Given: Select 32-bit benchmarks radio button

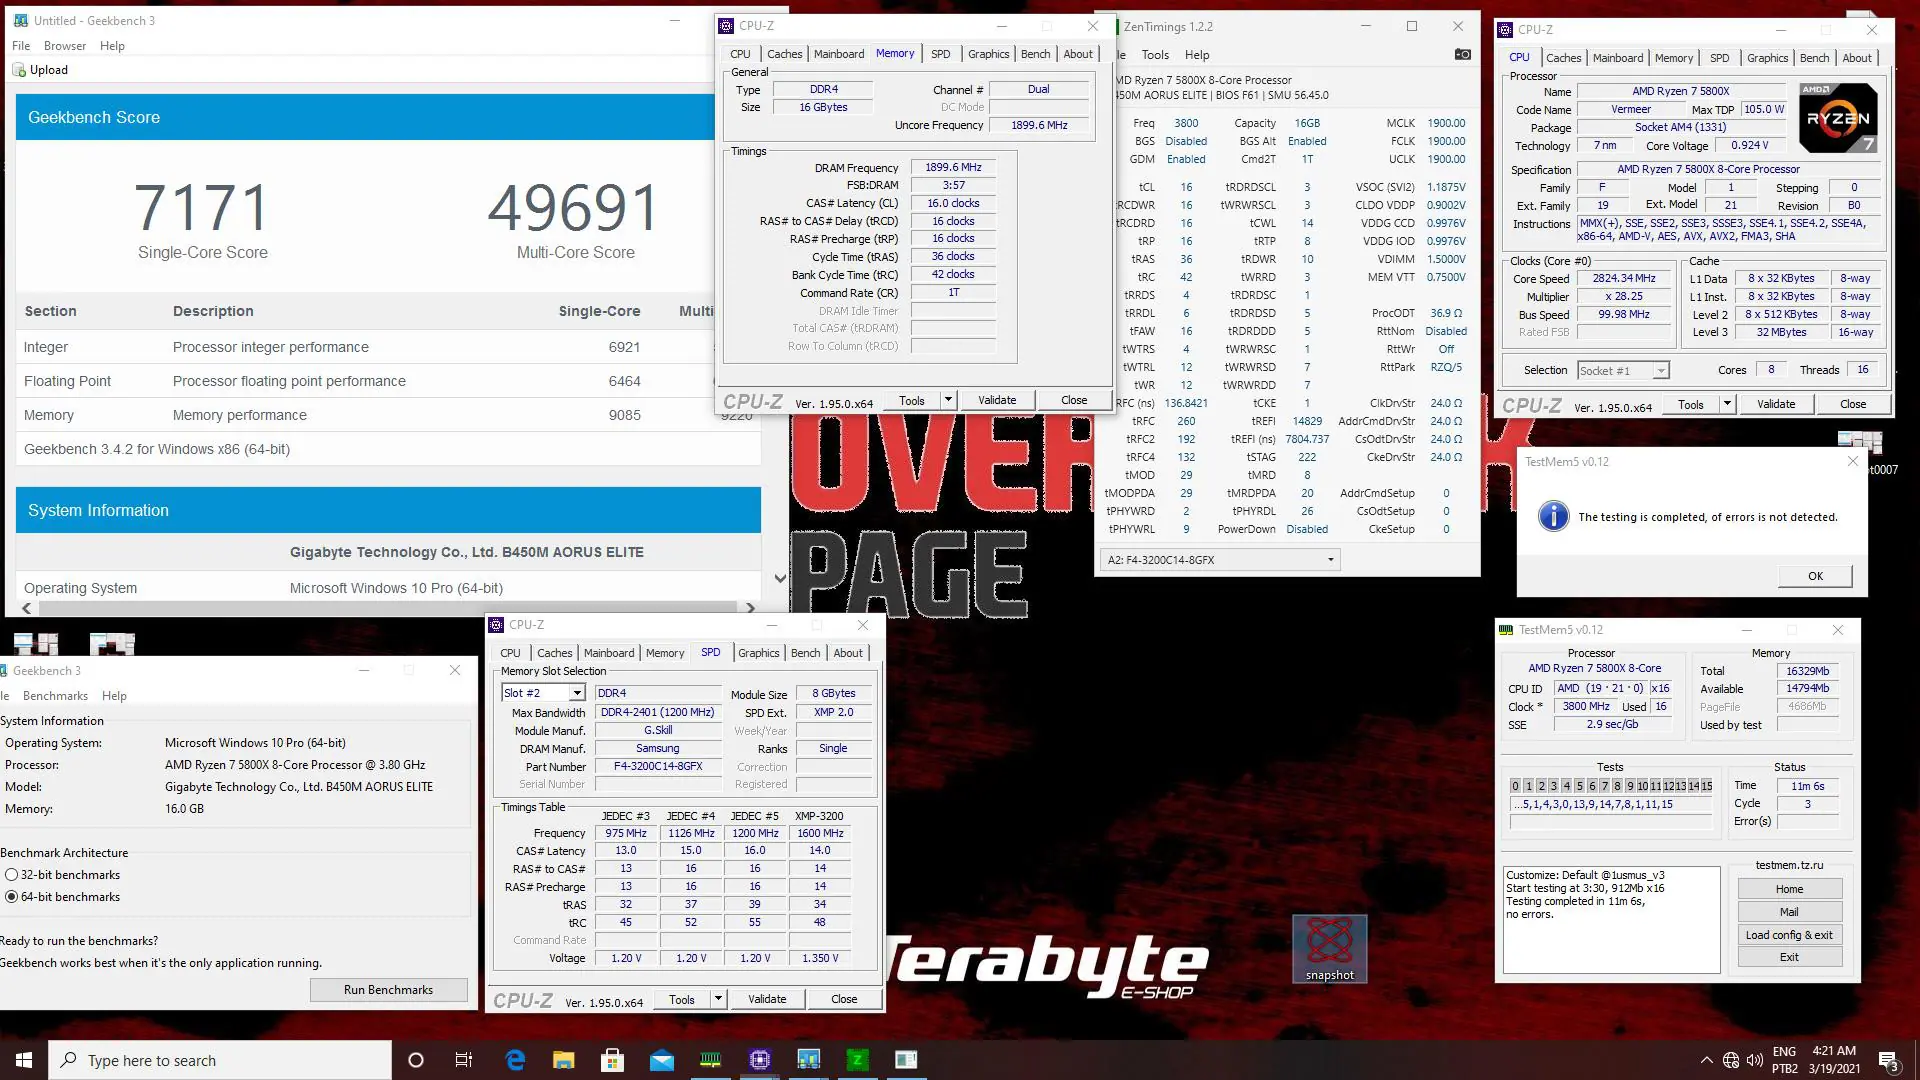Looking at the screenshot, I should [x=12, y=875].
